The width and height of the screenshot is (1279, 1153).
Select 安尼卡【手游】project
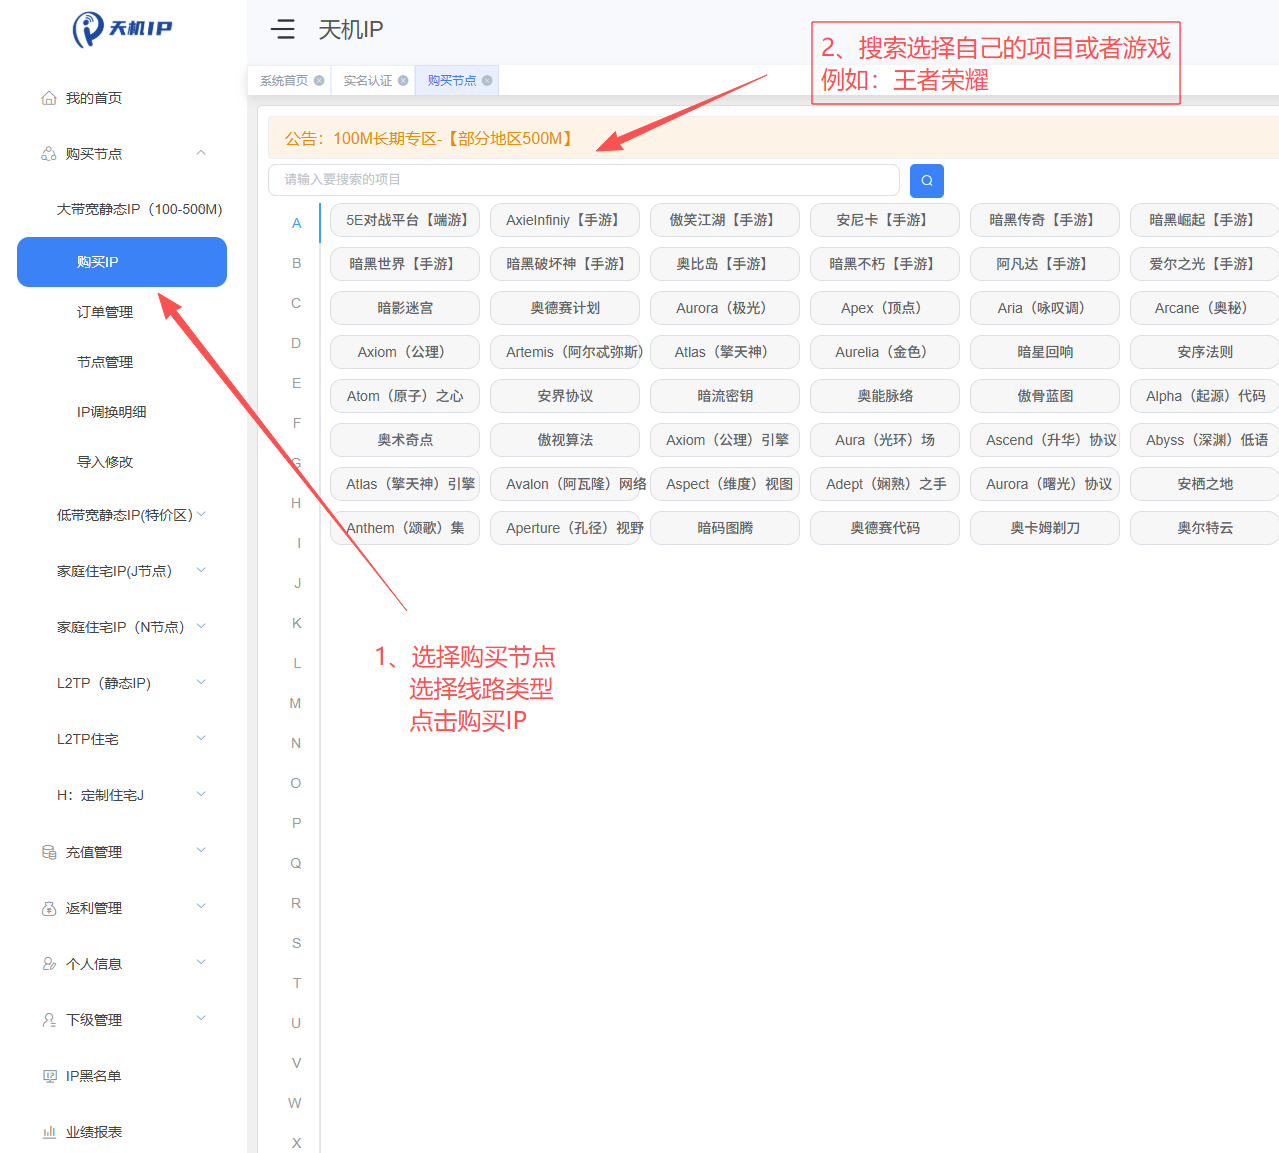885,220
